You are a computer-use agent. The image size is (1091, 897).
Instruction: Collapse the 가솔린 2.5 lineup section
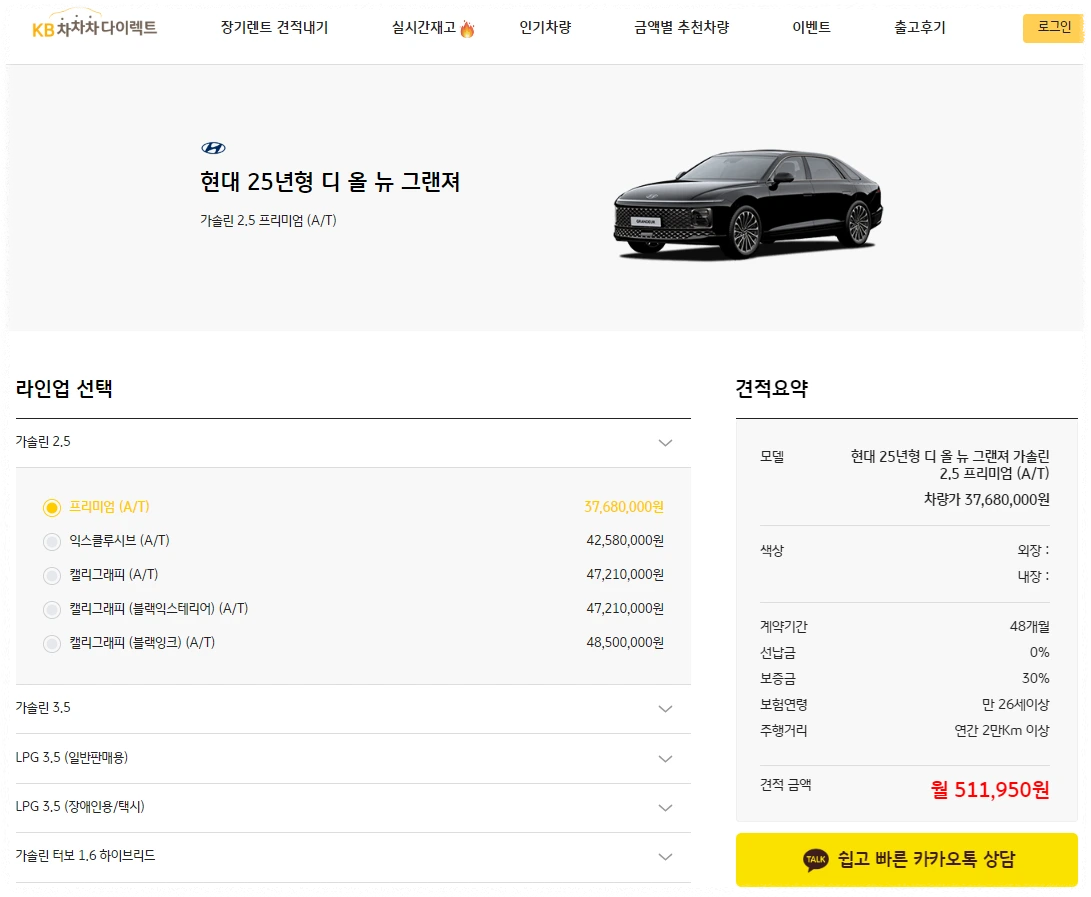[x=665, y=441]
